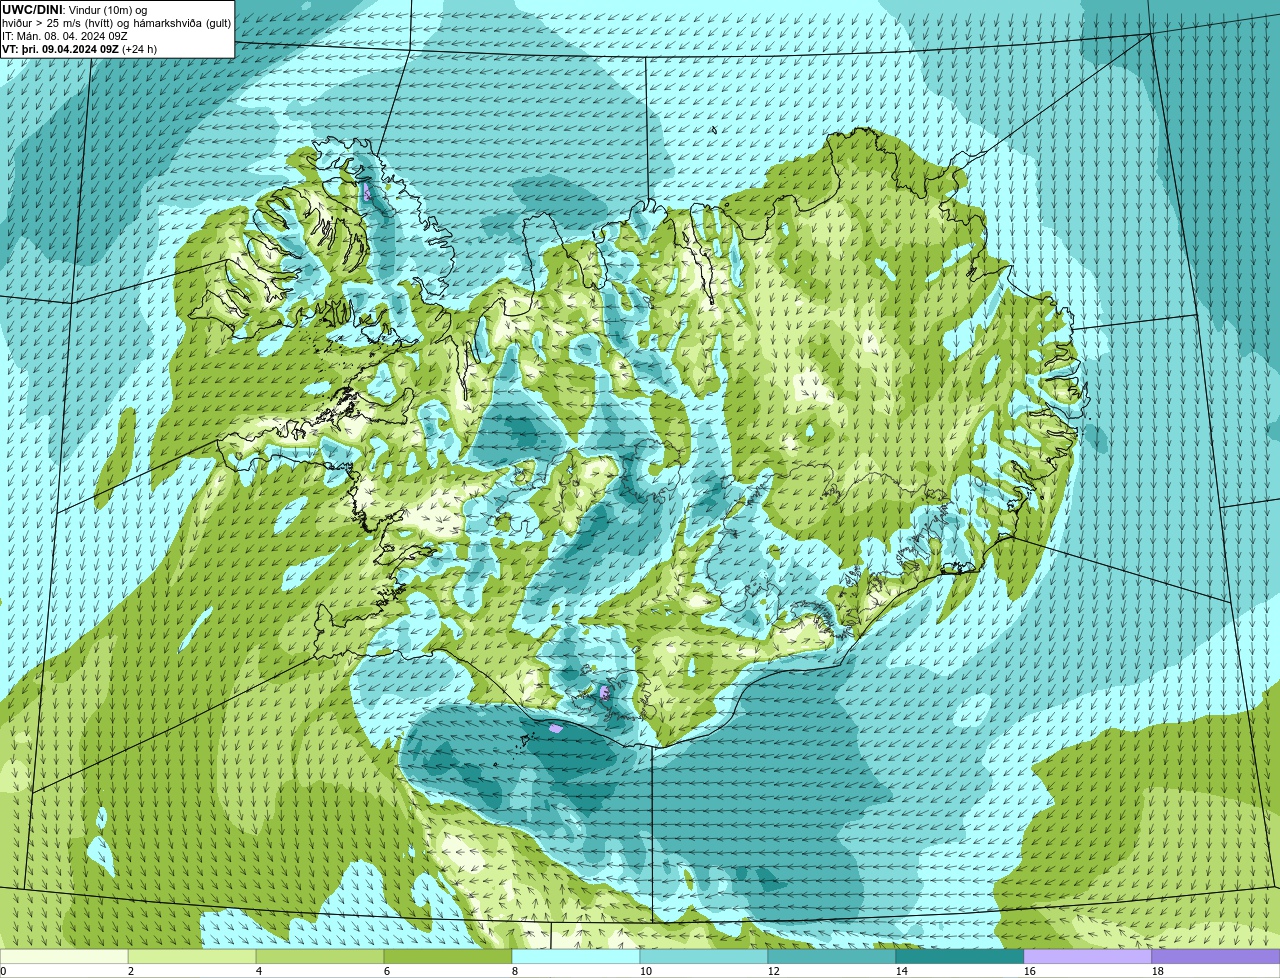This screenshot has height=978, width=1280.
Task: Click the "0" tick label on the color scale
Action: 3,971
